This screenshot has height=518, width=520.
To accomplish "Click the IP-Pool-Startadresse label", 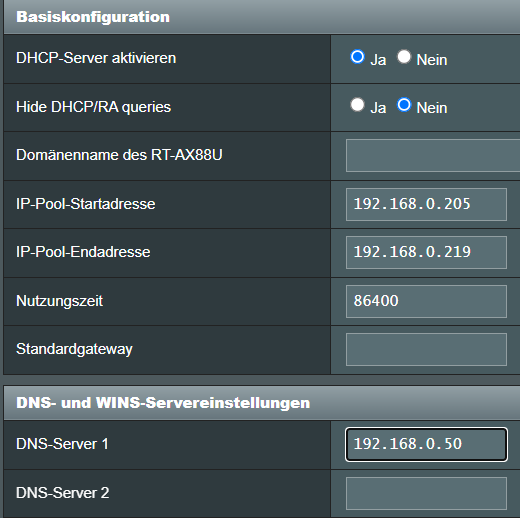I will [86, 204].
